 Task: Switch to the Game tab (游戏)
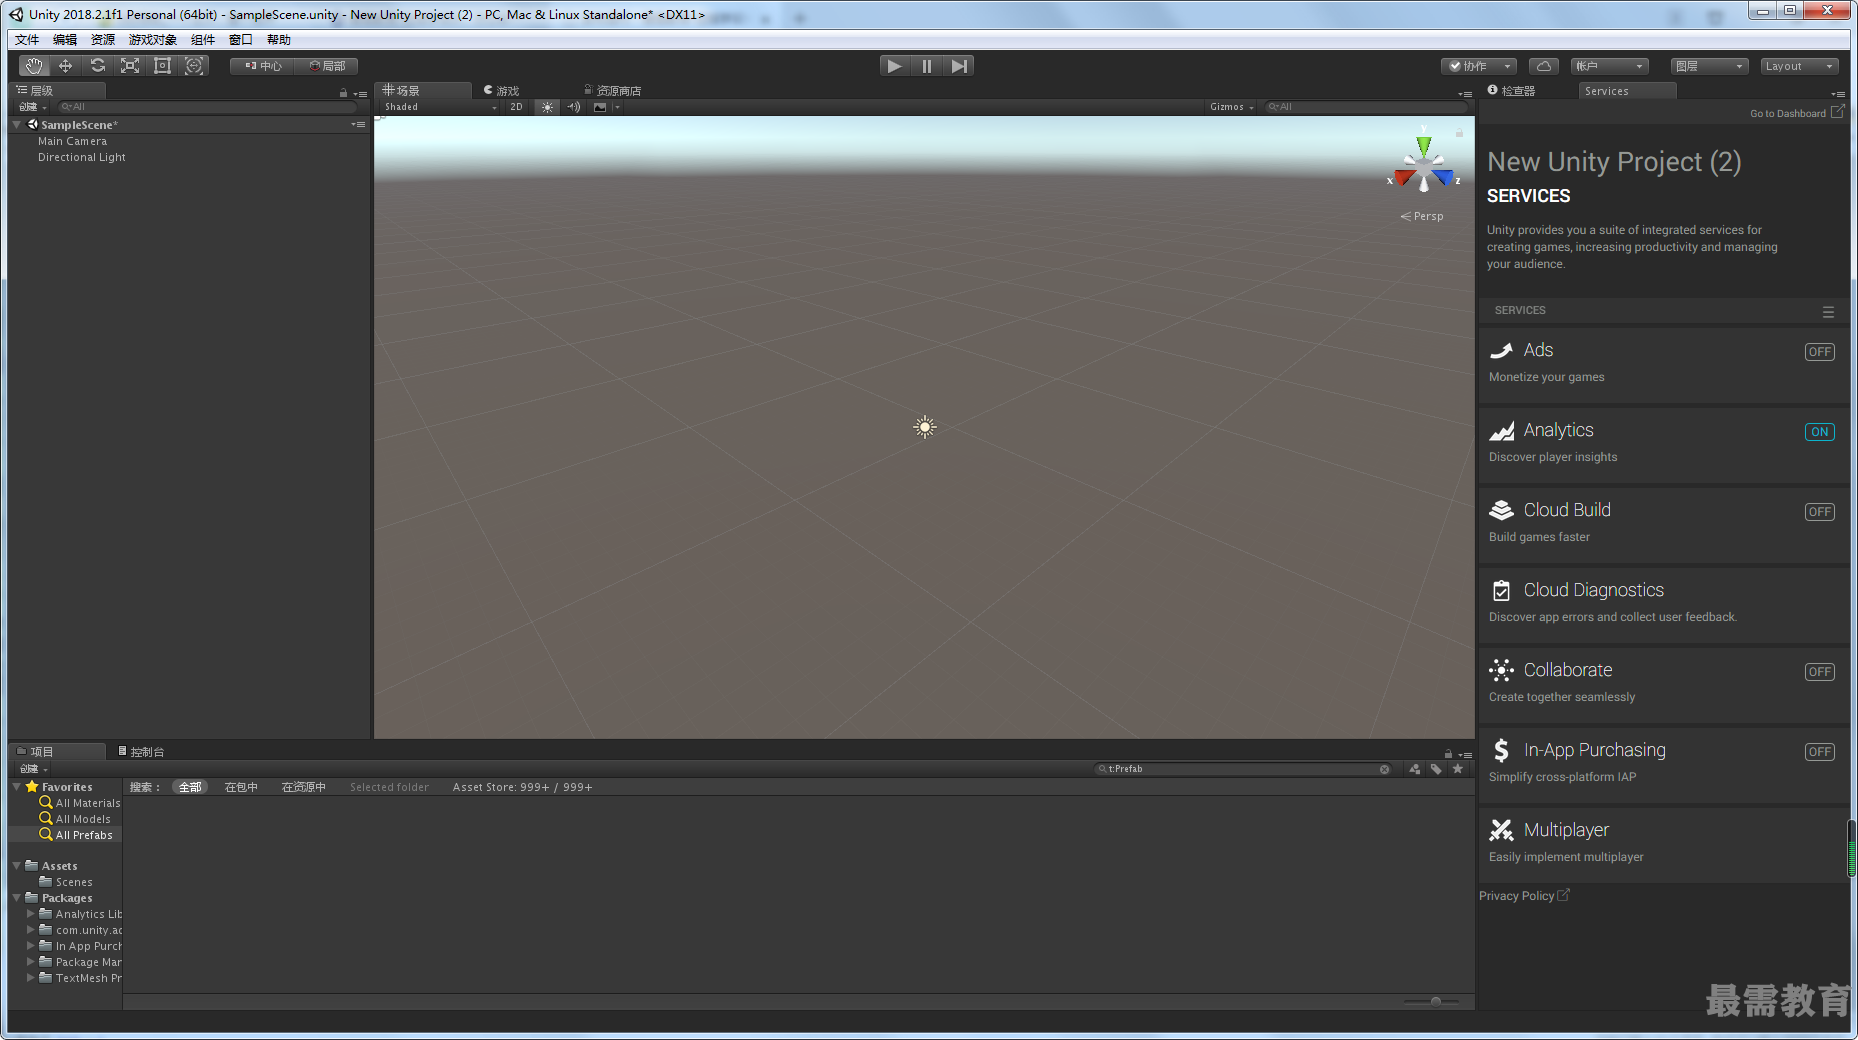[501, 91]
